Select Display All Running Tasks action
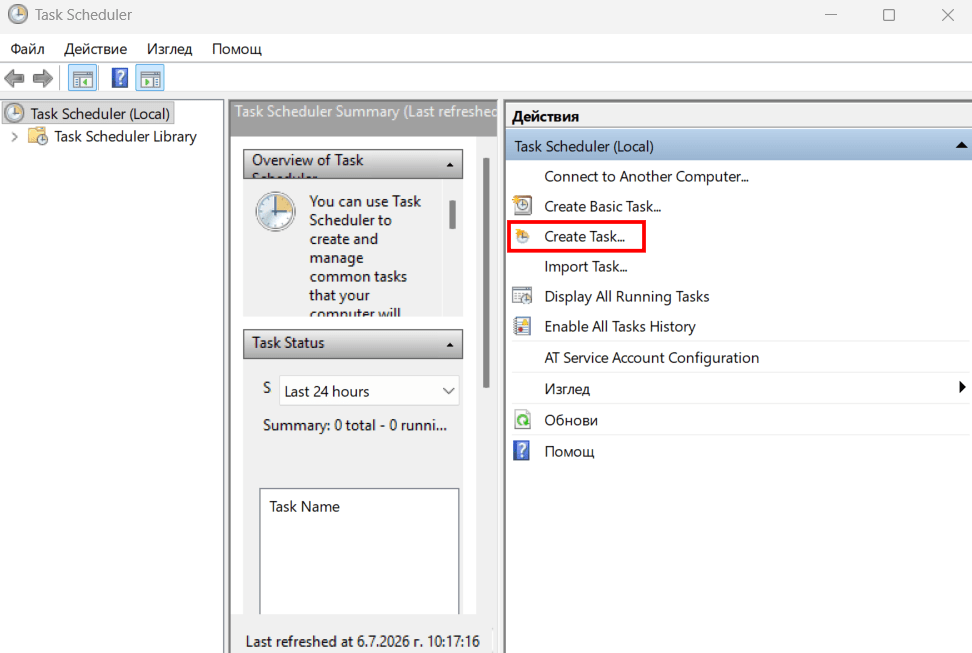 626,296
